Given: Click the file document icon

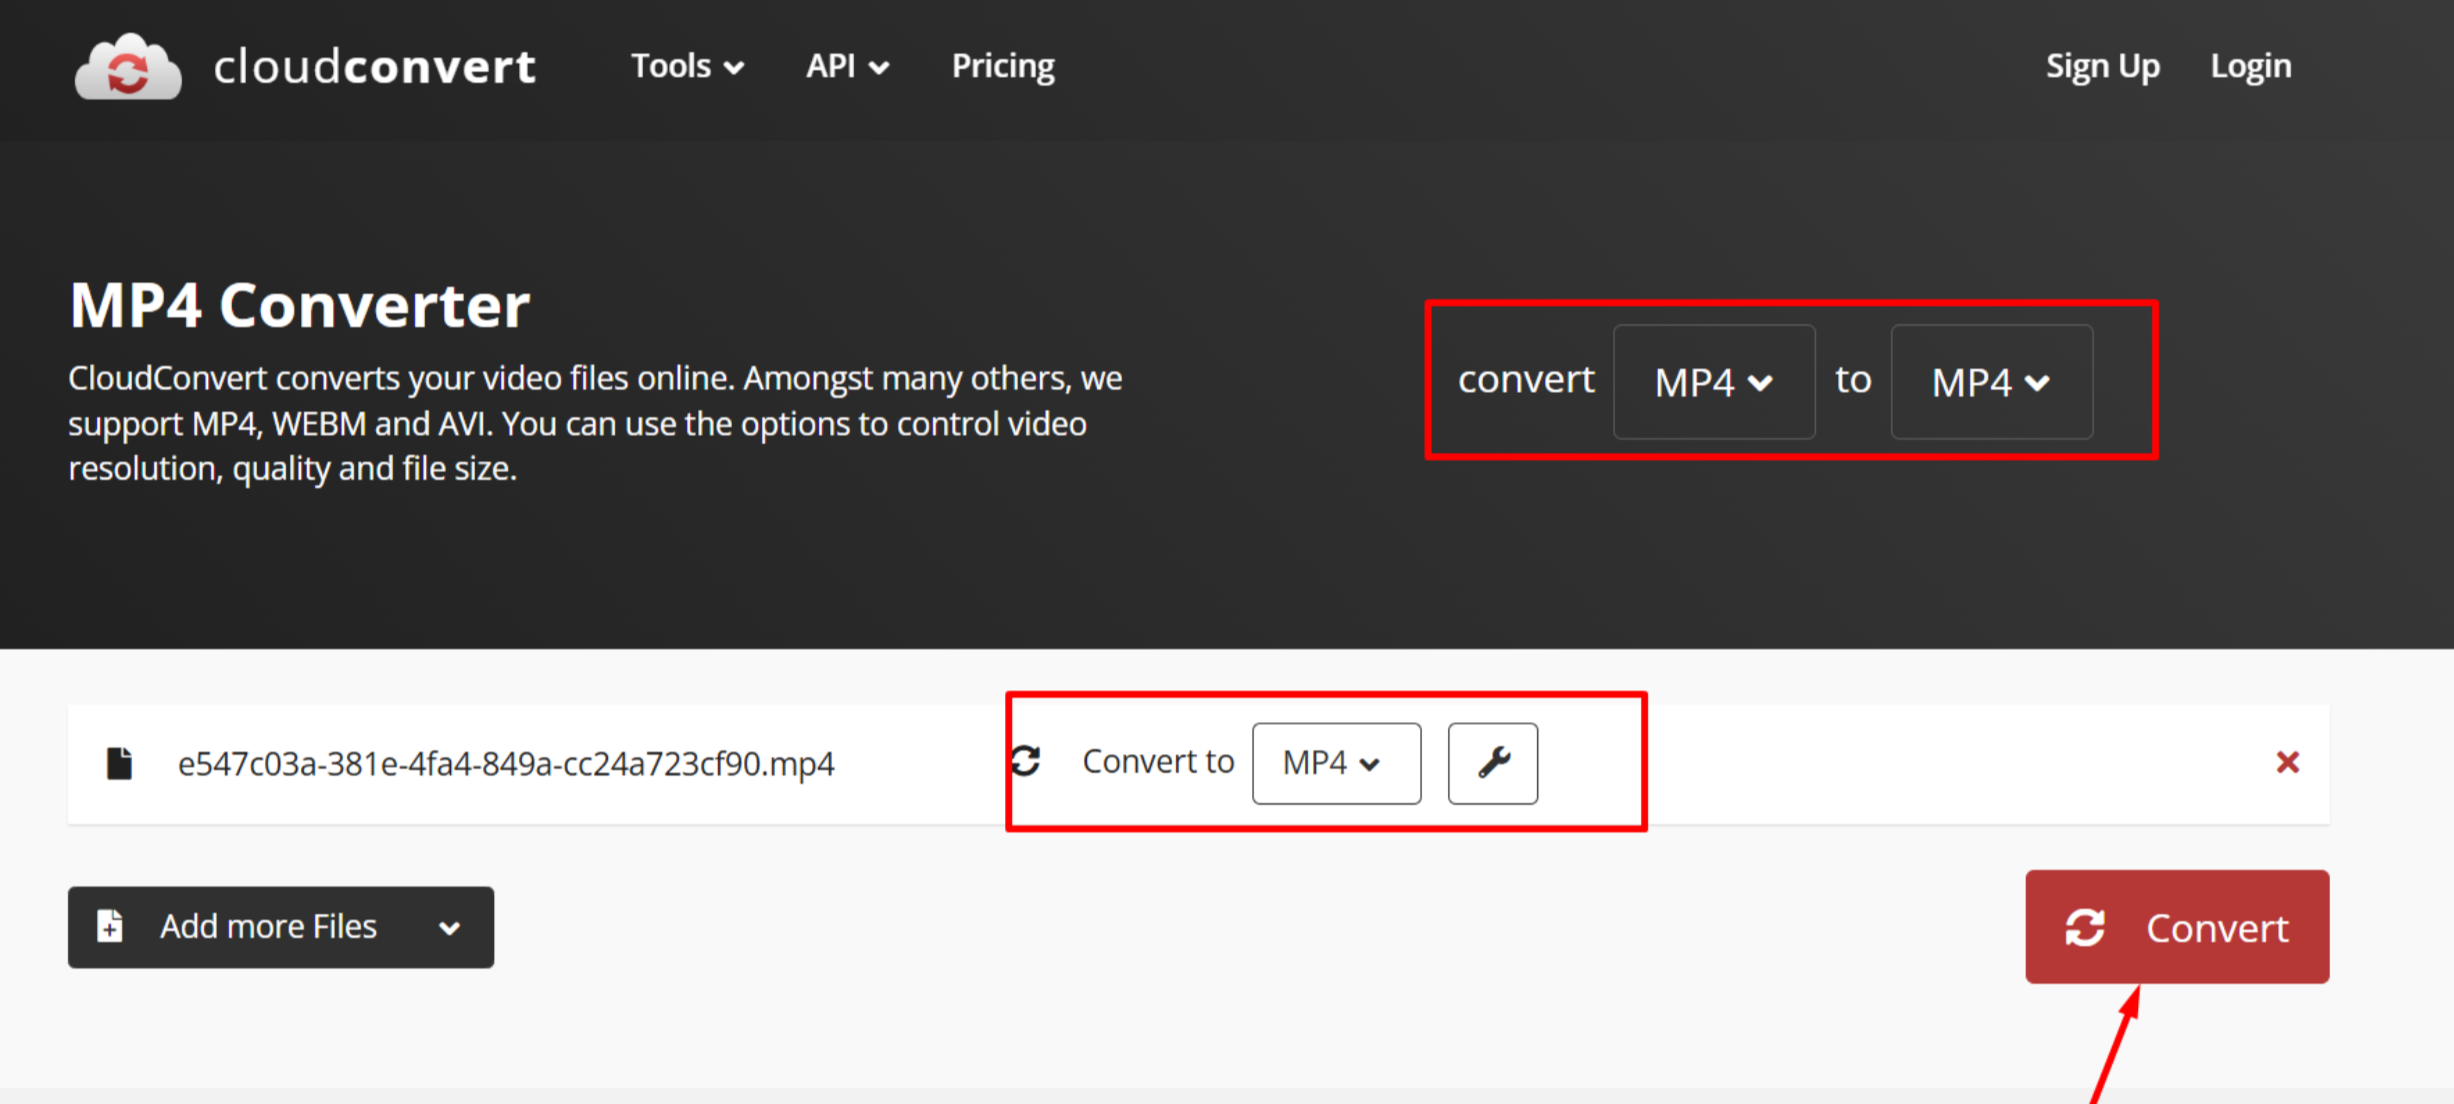Looking at the screenshot, I should point(119,762).
